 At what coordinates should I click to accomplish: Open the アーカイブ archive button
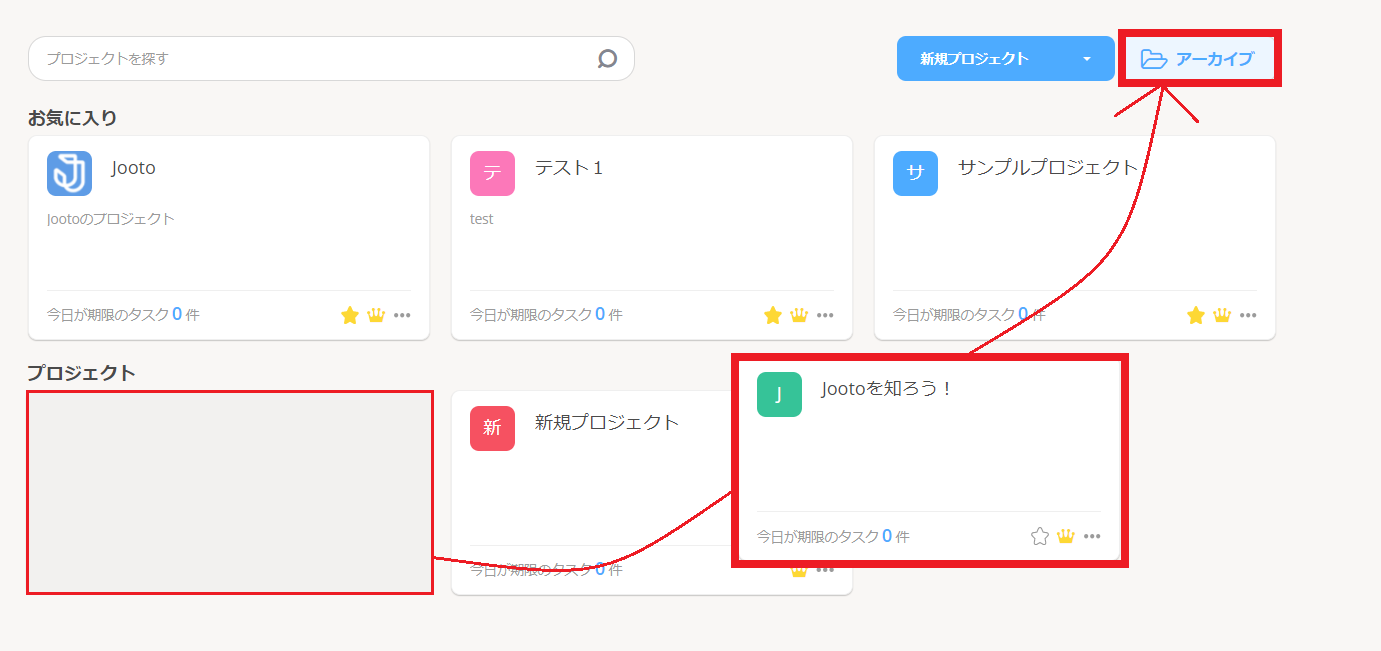coord(1198,59)
